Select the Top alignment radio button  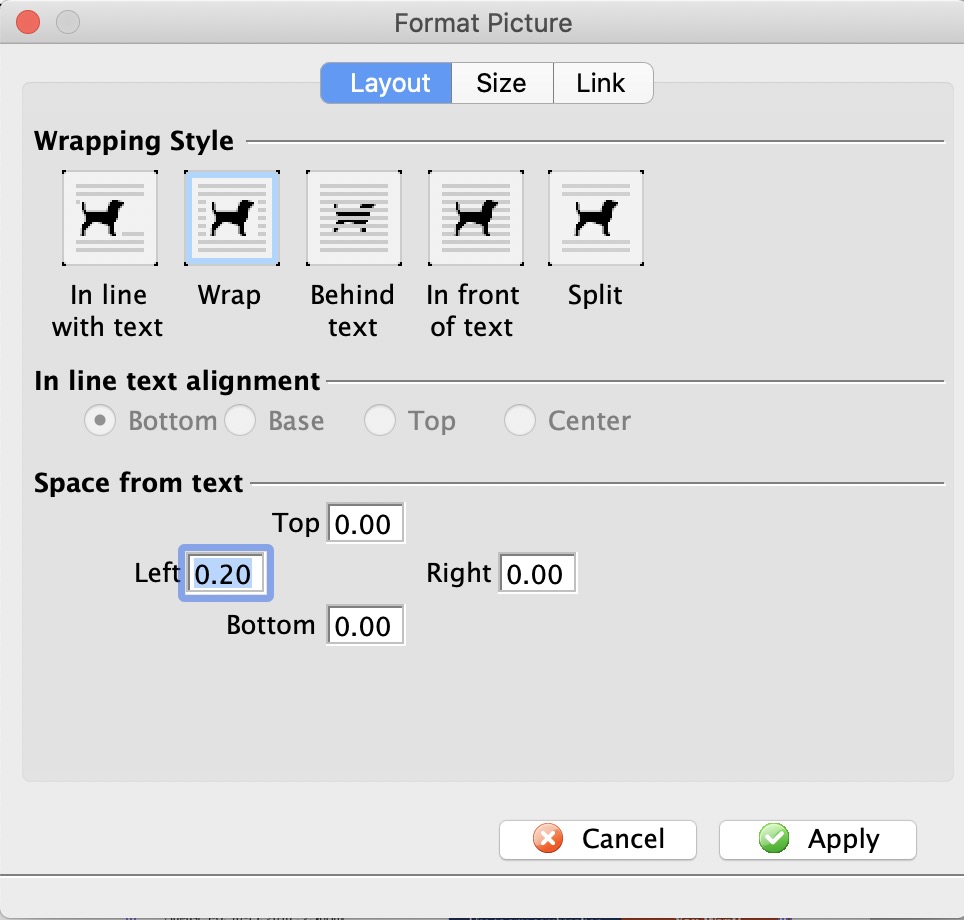pos(379,421)
